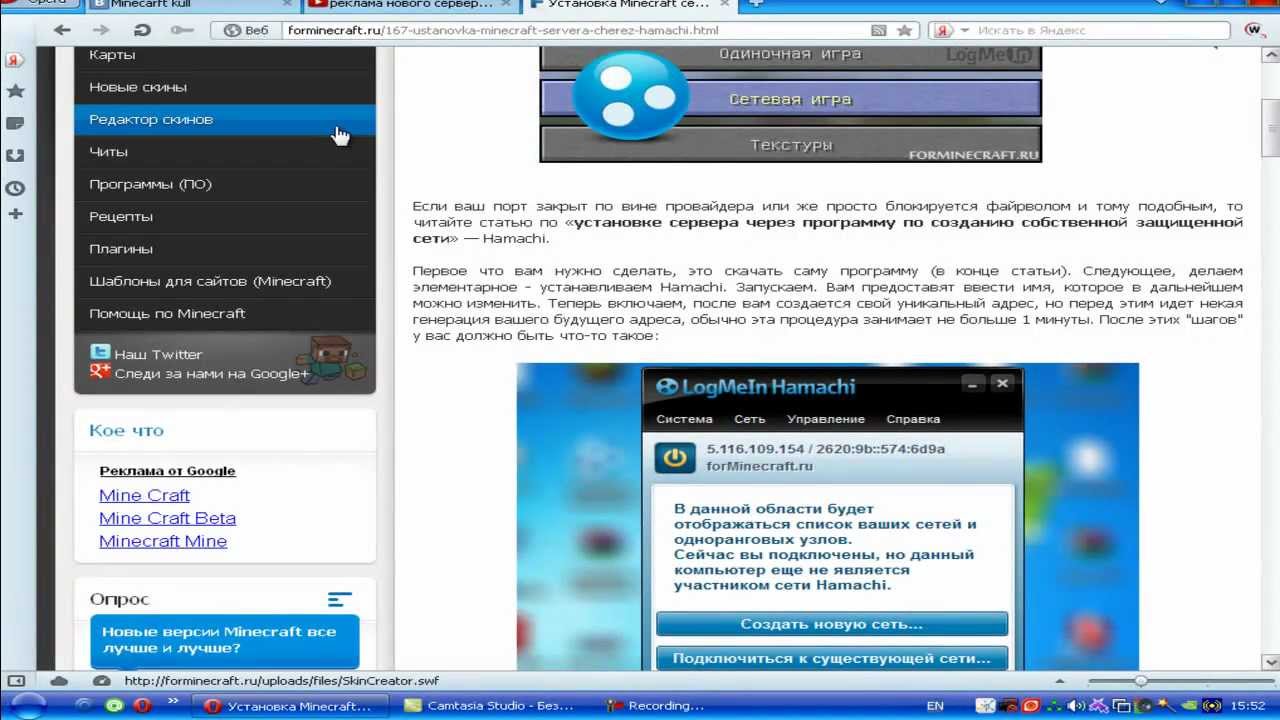Click the Hamachi screenshot image in article
Viewport: 1280px width, 720px height.
coord(827,517)
